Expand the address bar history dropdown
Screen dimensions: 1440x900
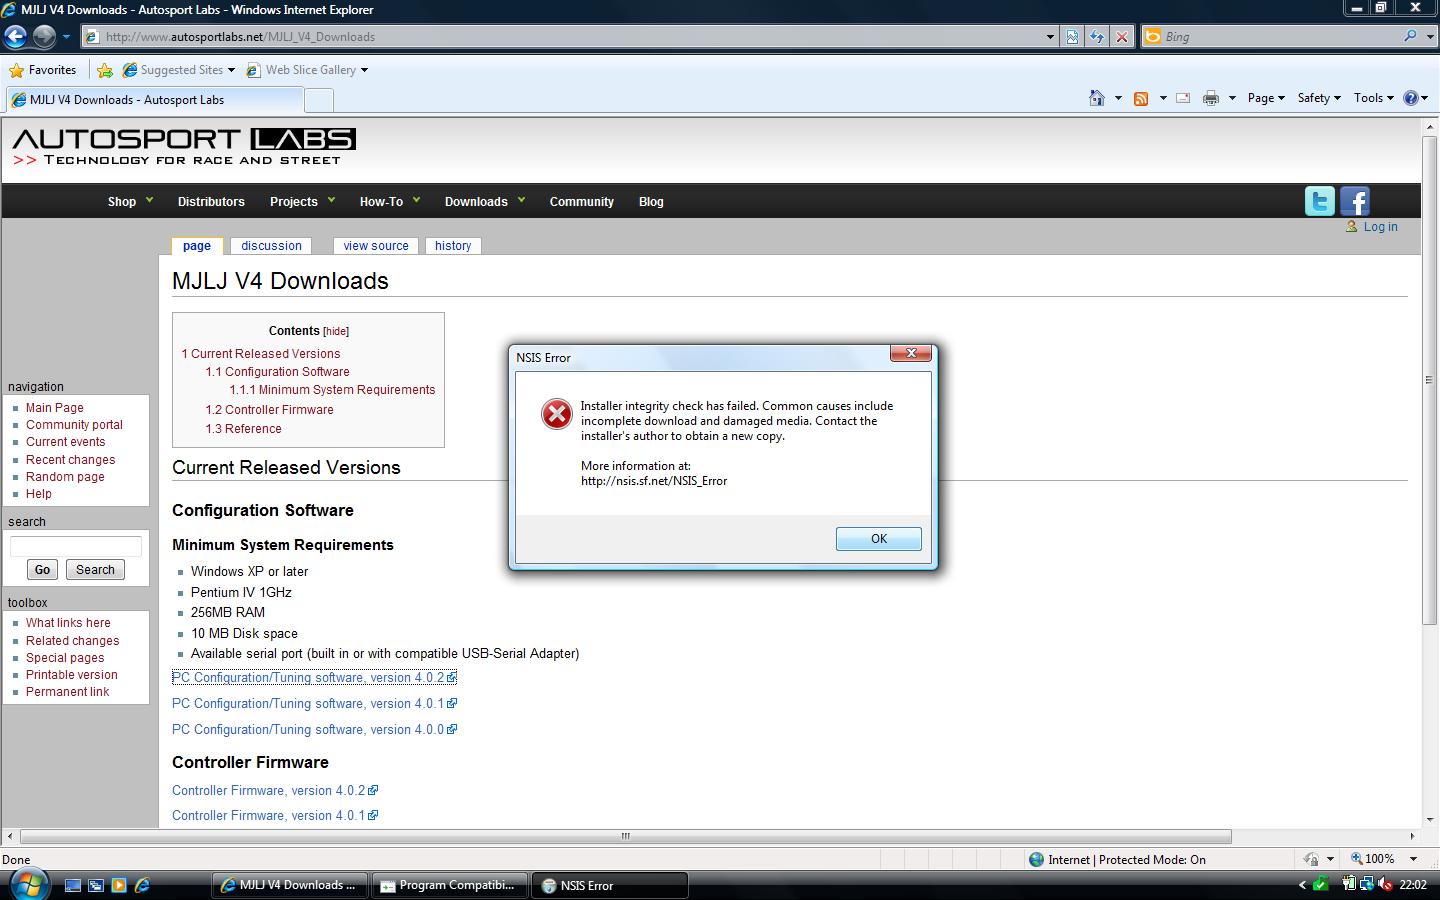[1050, 37]
